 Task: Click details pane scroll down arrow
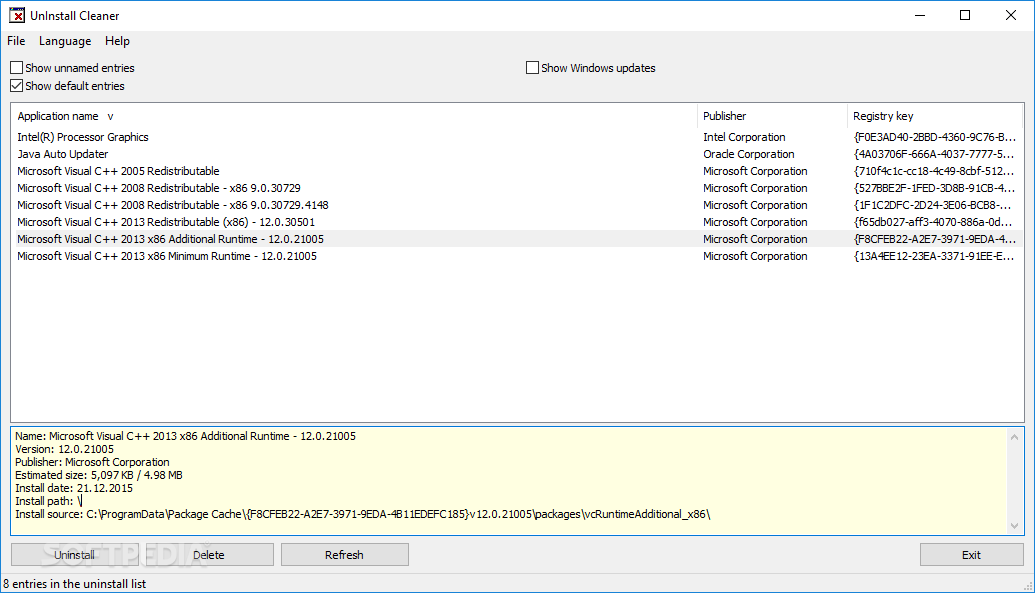pos(1015,526)
